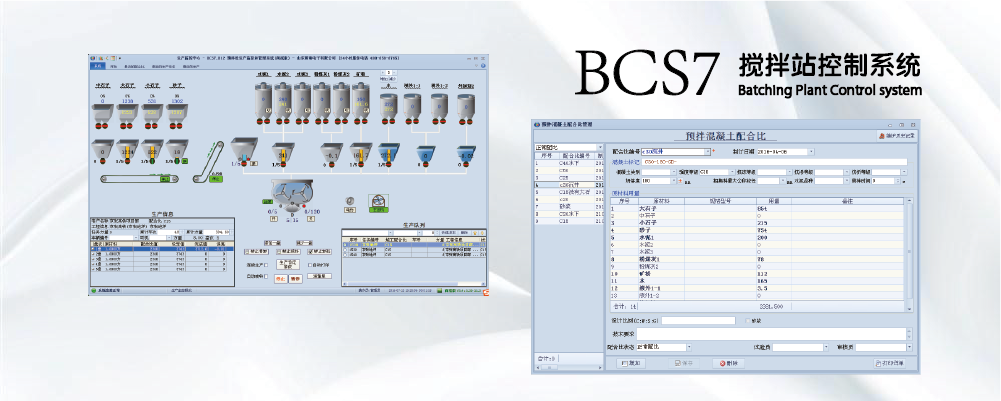Toggle the 自动打印 checkbox
1001x401 pixels.
point(310,264)
